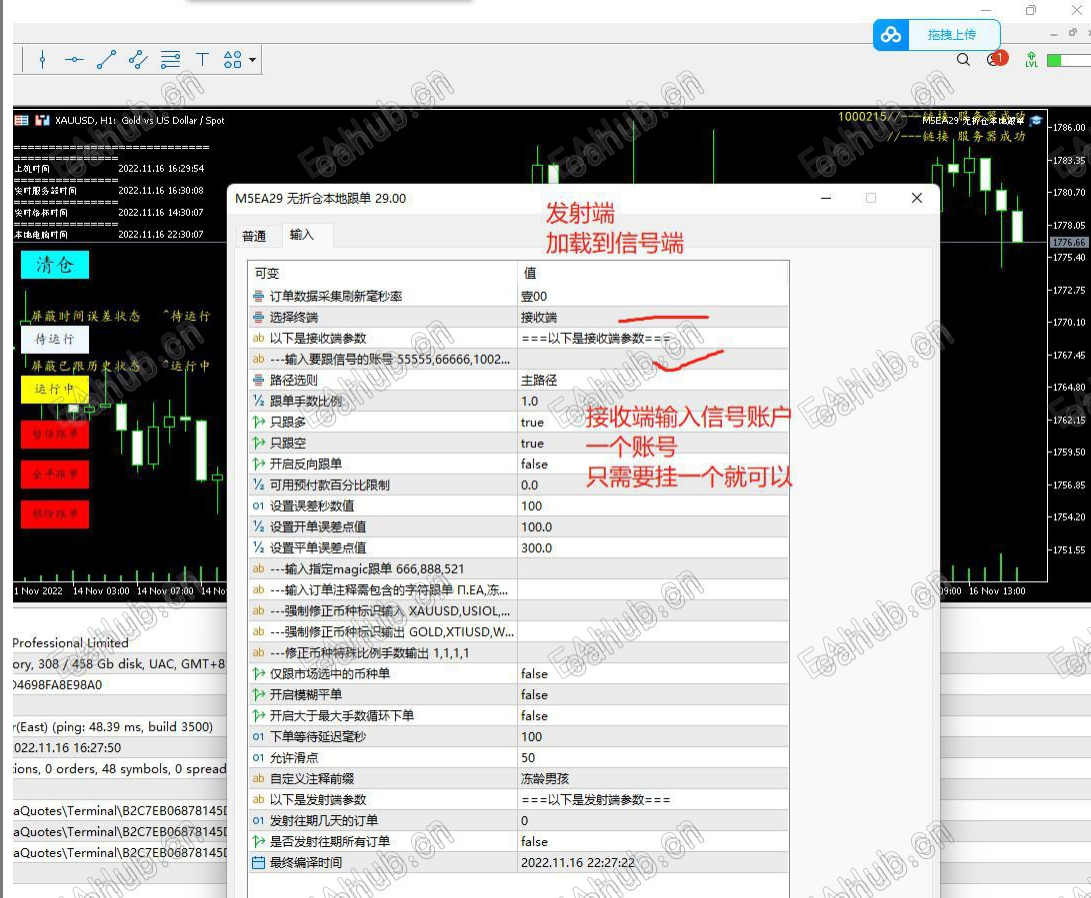Click the second red button on chart

(x=55, y=474)
